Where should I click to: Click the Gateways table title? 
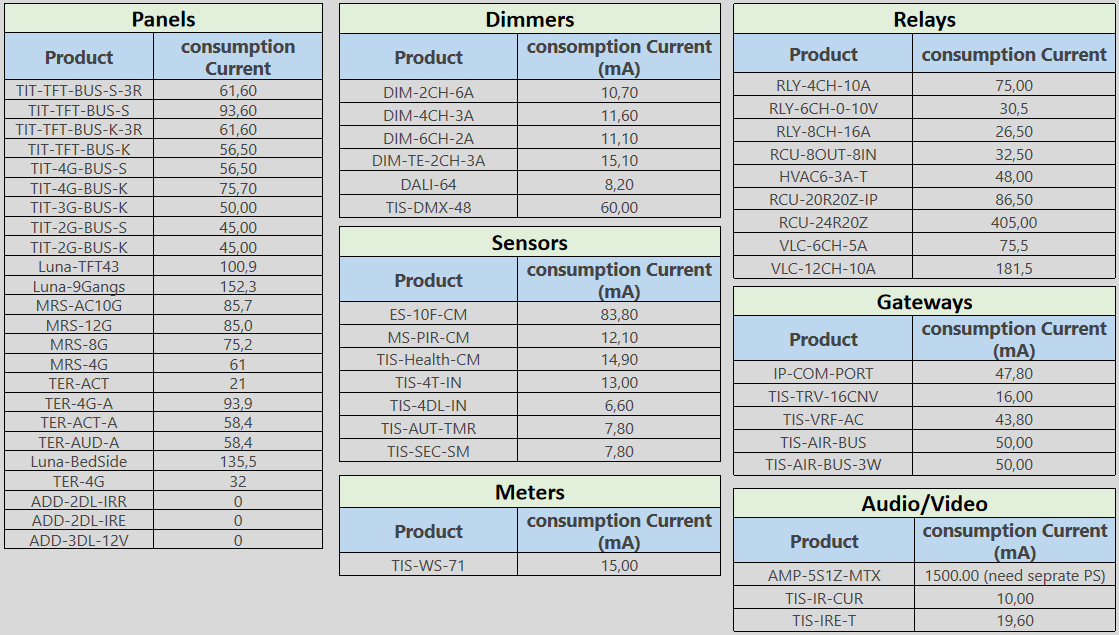tap(924, 301)
